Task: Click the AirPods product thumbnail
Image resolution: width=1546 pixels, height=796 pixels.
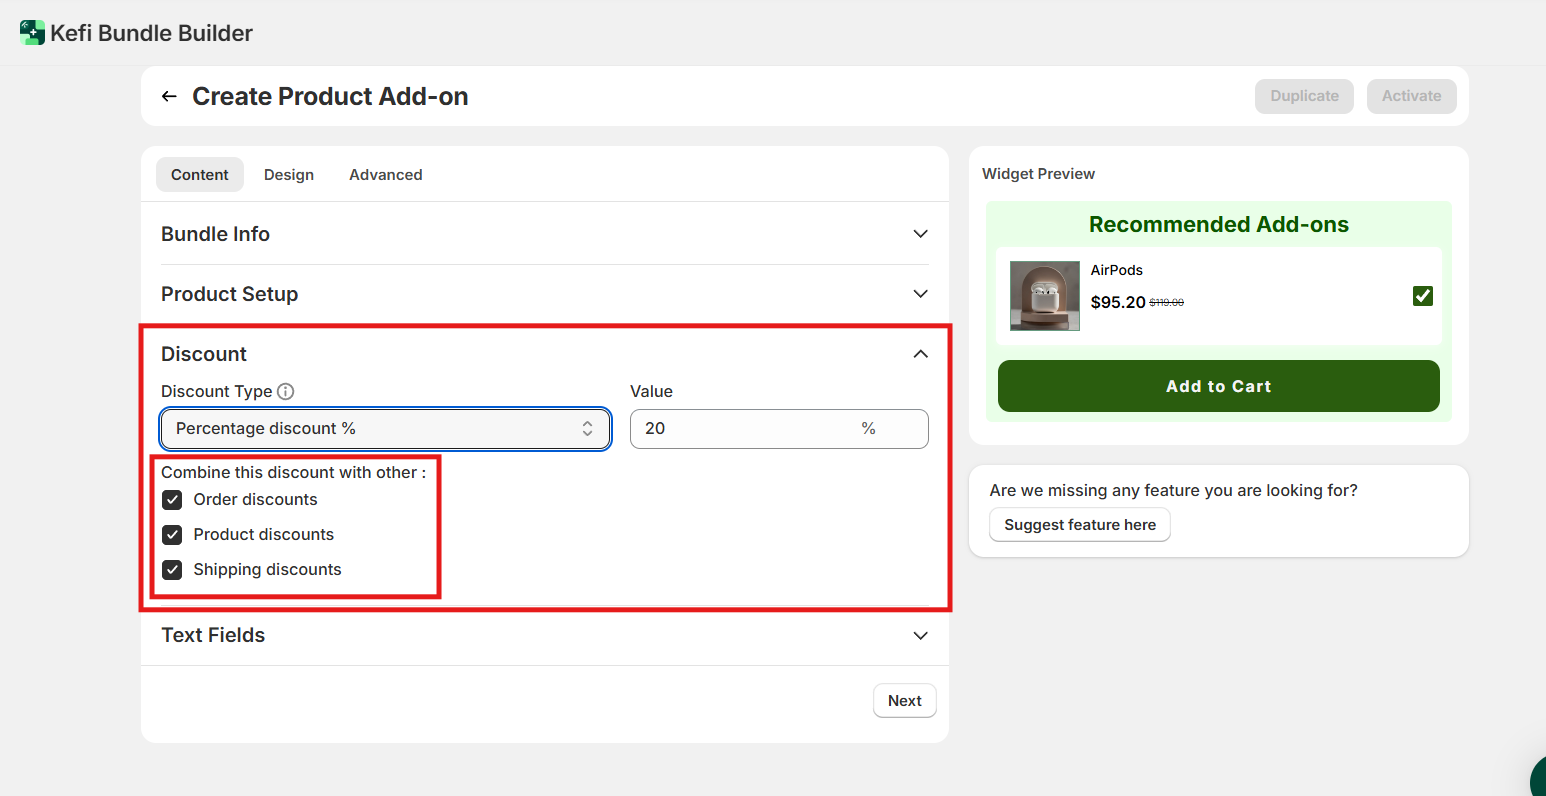Action: tap(1044, 296)
